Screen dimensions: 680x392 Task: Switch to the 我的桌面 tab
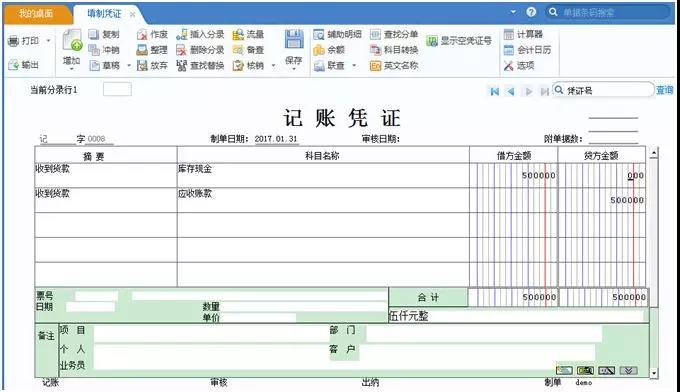click(x=36, y=14)
